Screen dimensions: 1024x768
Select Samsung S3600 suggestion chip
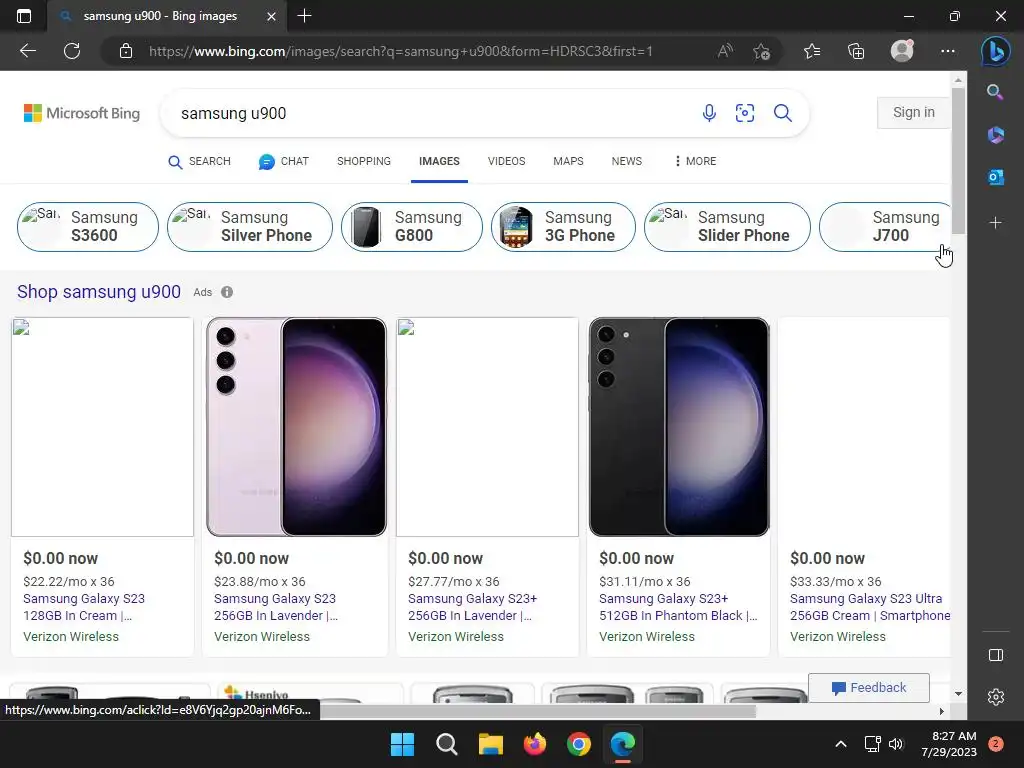click(x=88, y=227)
